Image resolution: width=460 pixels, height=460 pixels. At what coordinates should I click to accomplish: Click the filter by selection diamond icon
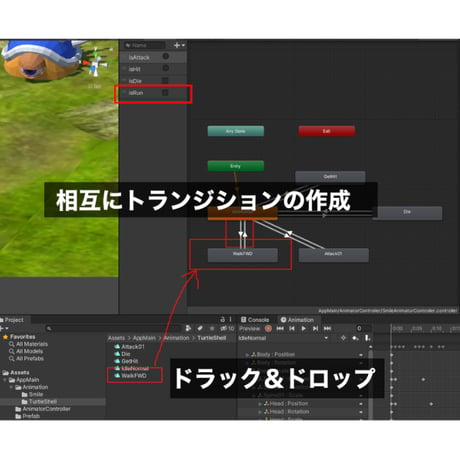click(343, 338)
